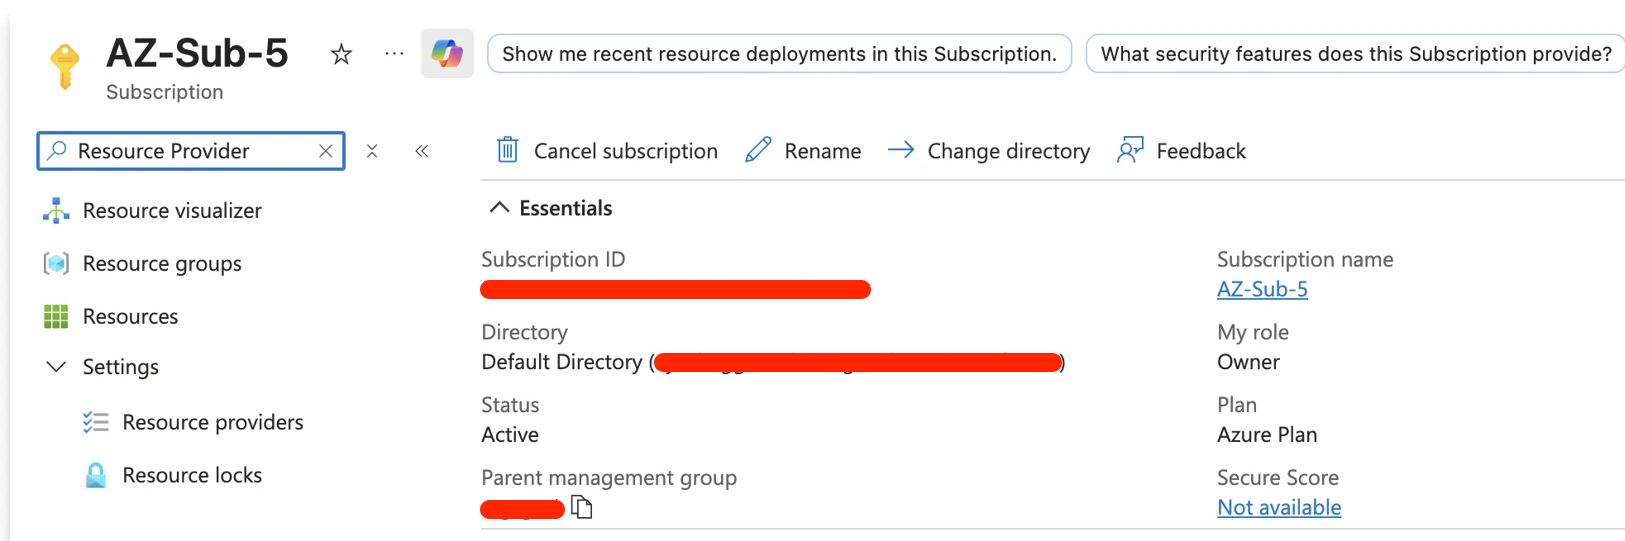Viewport: 1625px width, 541px height.
Task: Open the more options ellipsis menu
Action: (395, 53)
